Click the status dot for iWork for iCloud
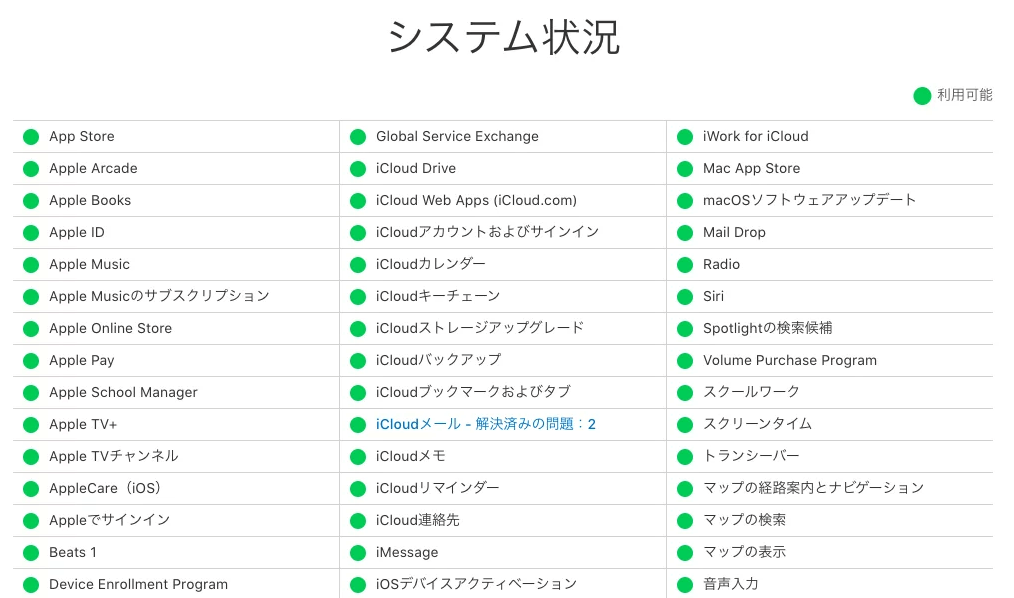 685,136
